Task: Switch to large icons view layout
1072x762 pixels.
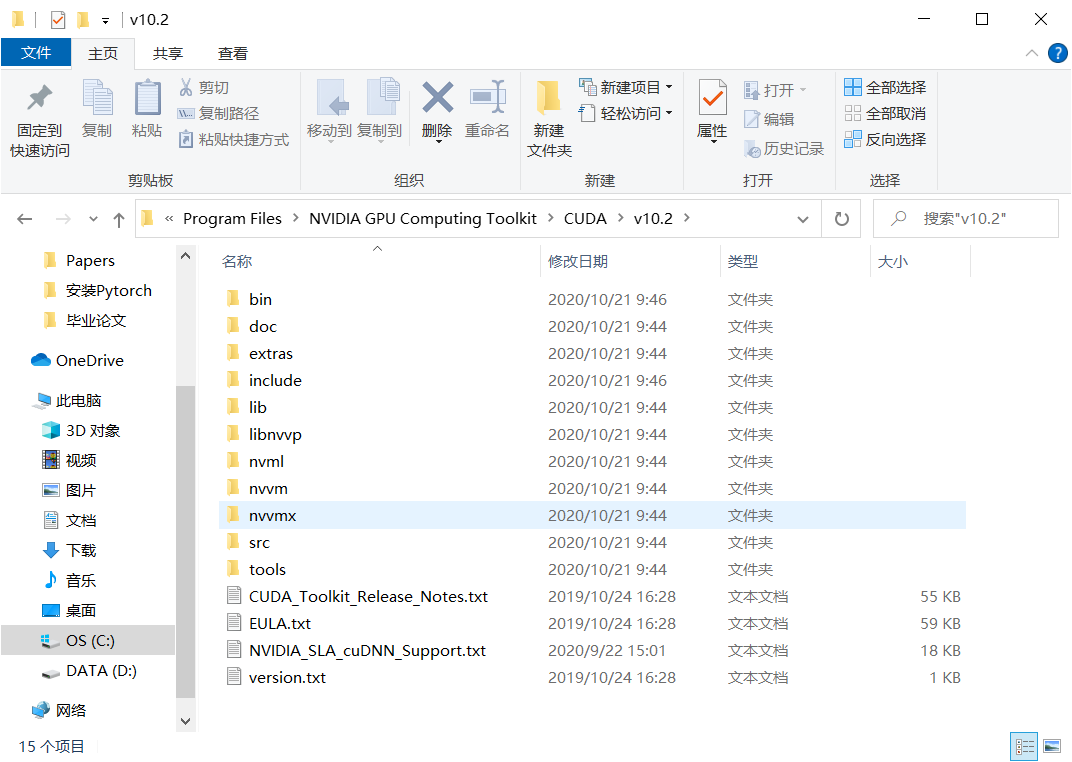Action: pyautogui.click(x=1052, y=746)
